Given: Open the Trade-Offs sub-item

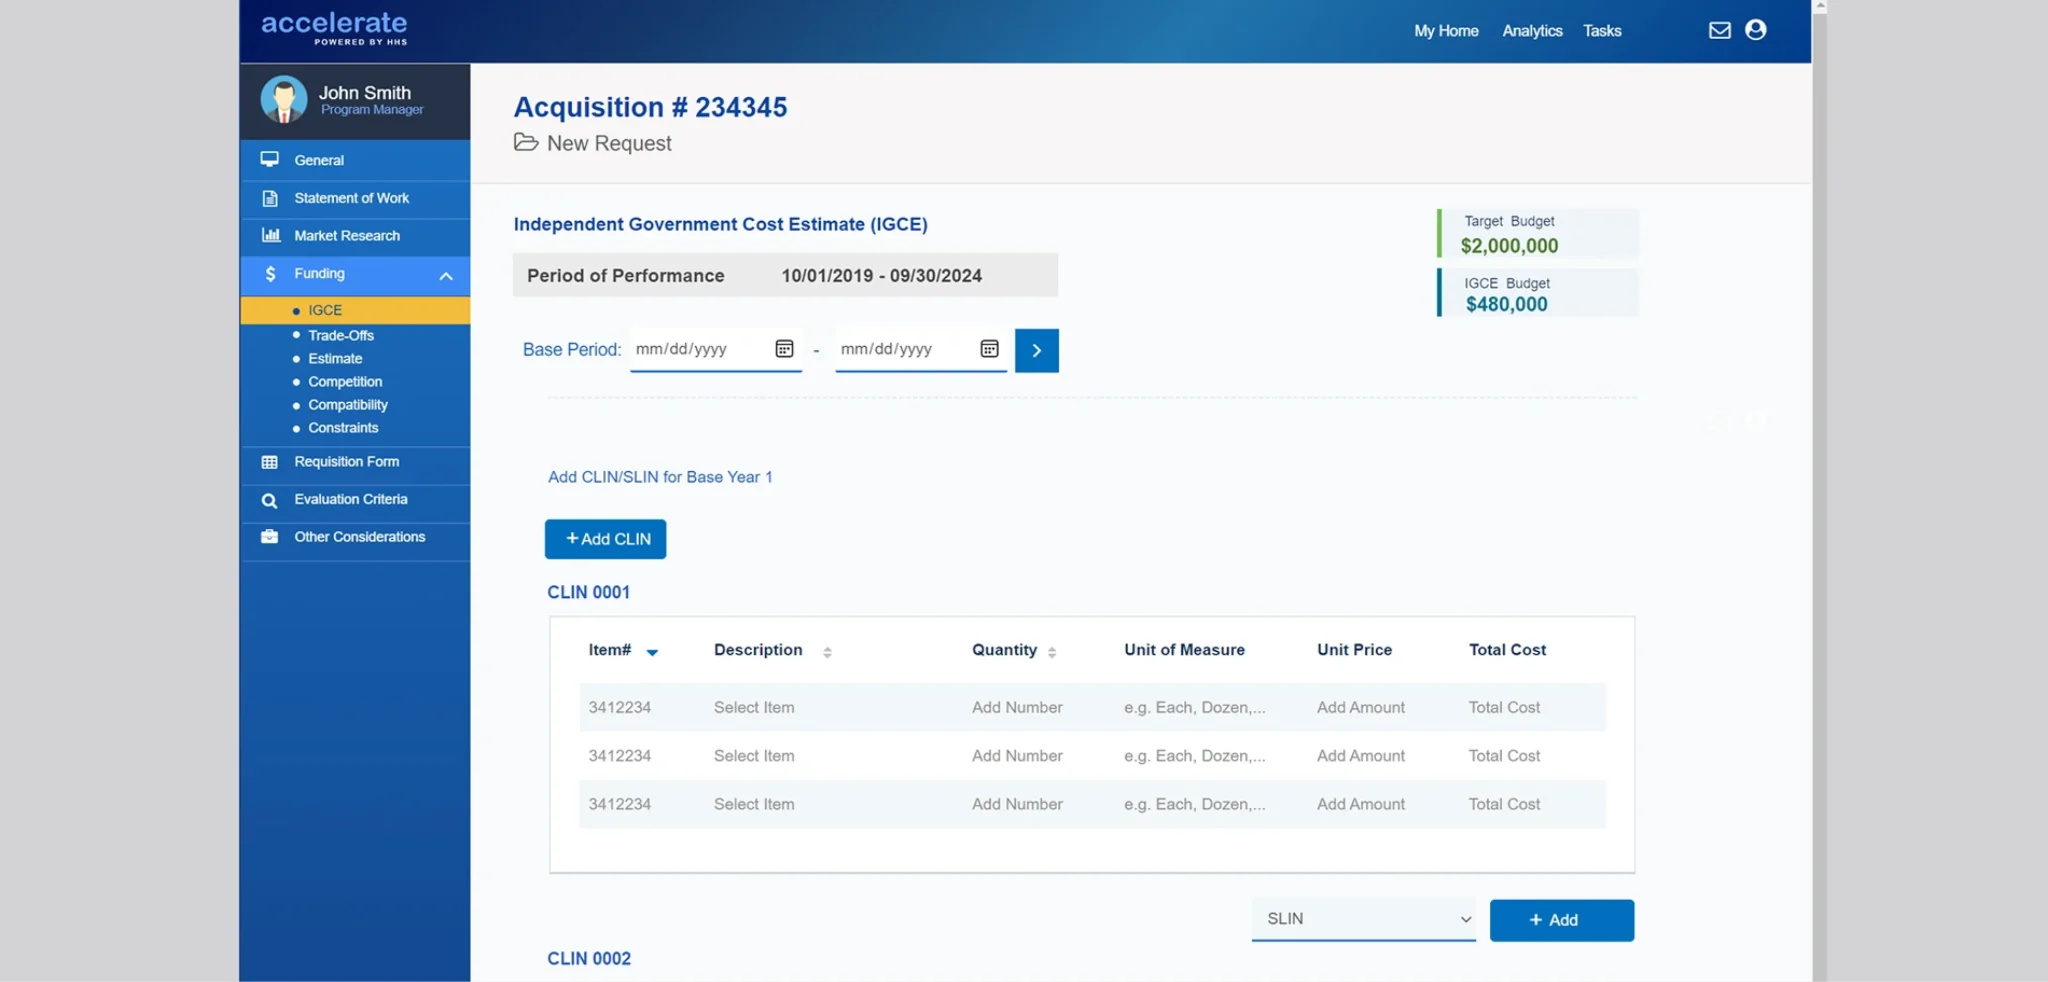Looking at the screenshot, I should 341,335.
